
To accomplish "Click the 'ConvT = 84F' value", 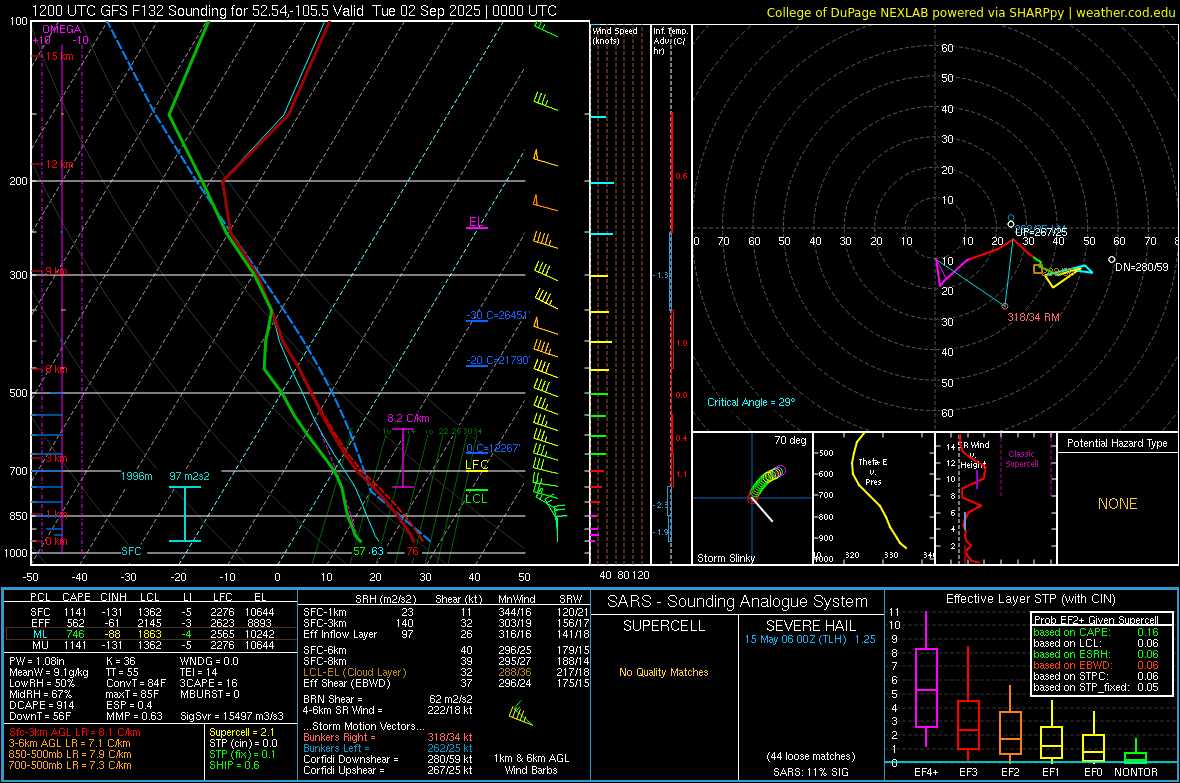I will click(136, 684).
